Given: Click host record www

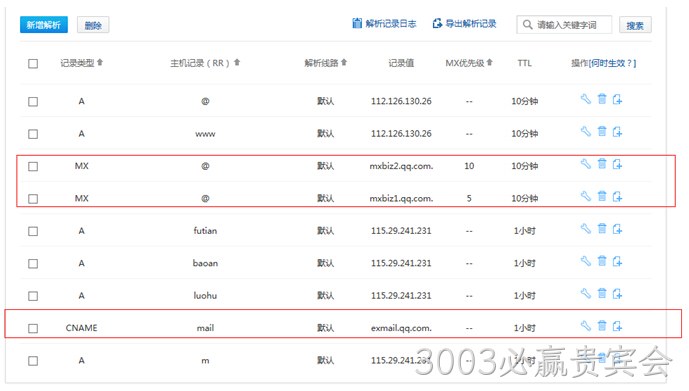Looking at the screenshot, I should 205,134.
